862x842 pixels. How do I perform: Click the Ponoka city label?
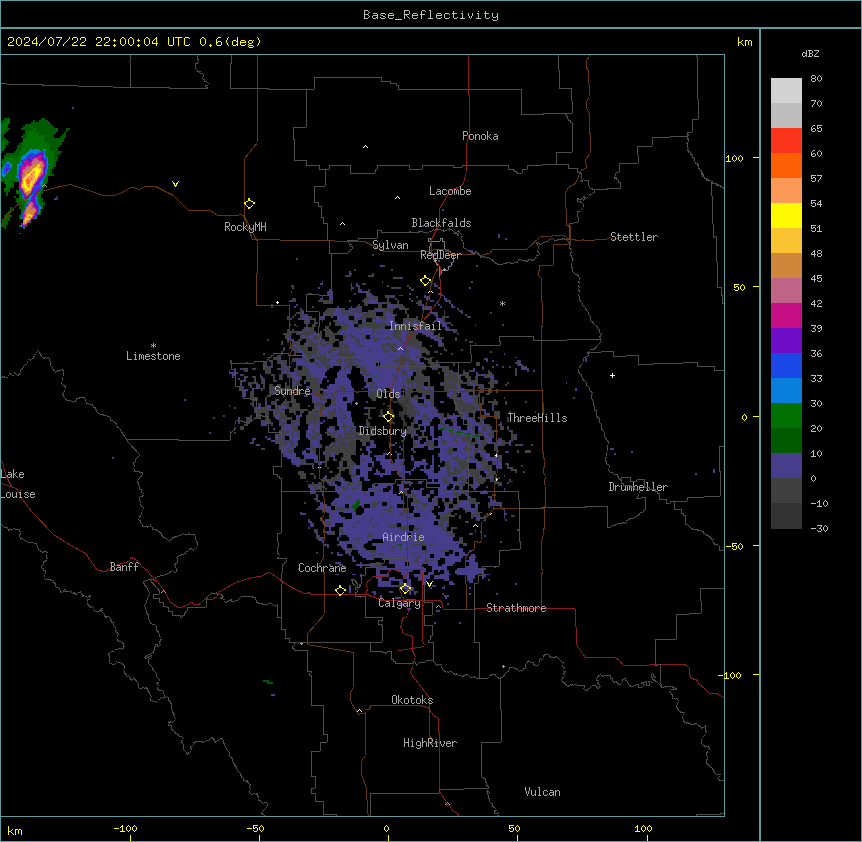[480, 136]
